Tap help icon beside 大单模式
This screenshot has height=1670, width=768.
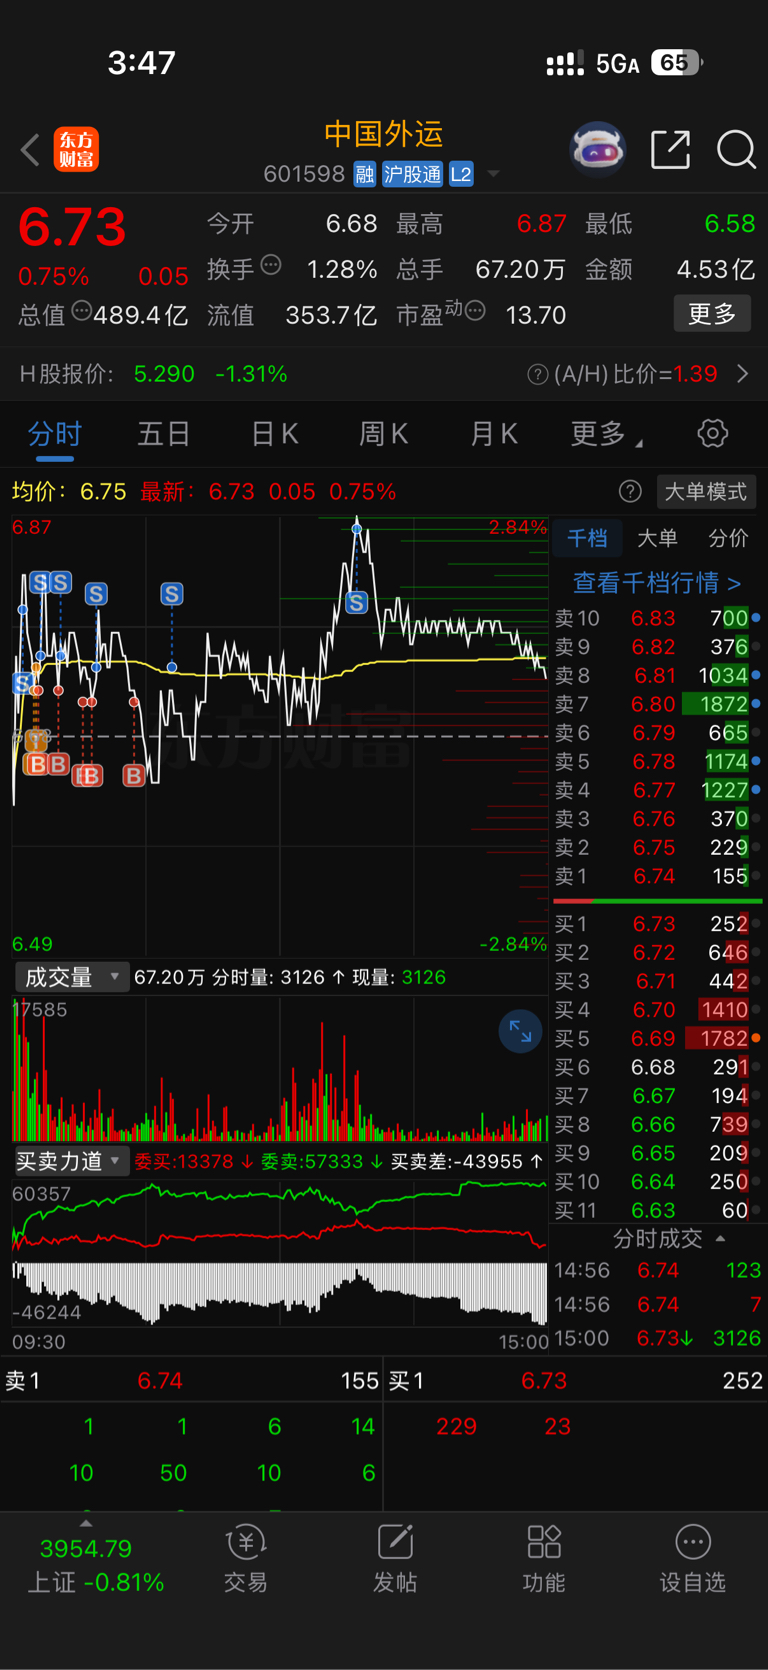630,491
